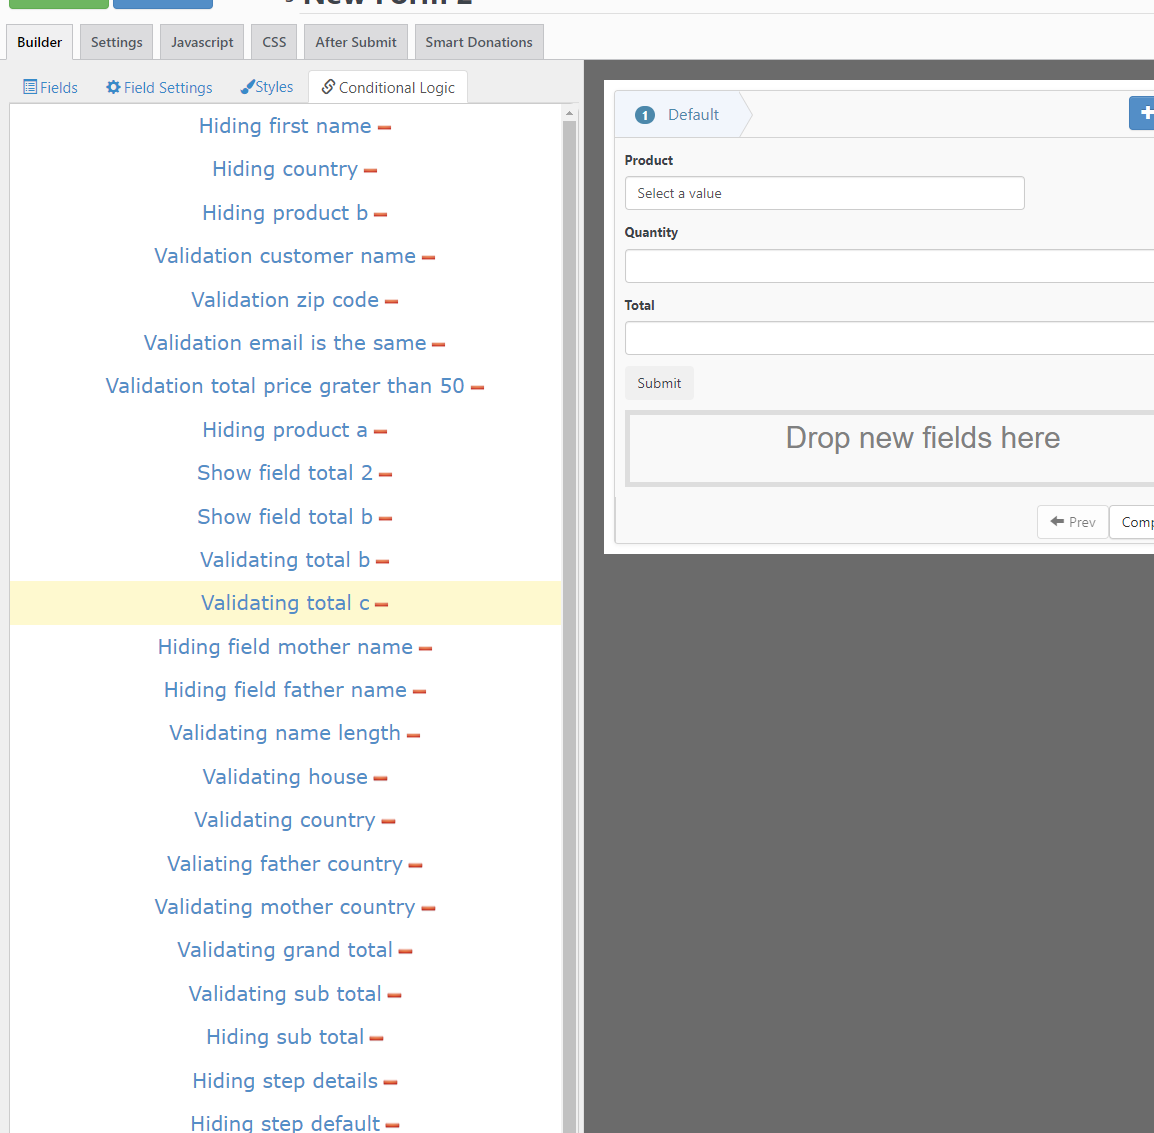Switch to the CSS tab
The width and height of the screenshot is (1154, 1133).
[x=273, y=42]
